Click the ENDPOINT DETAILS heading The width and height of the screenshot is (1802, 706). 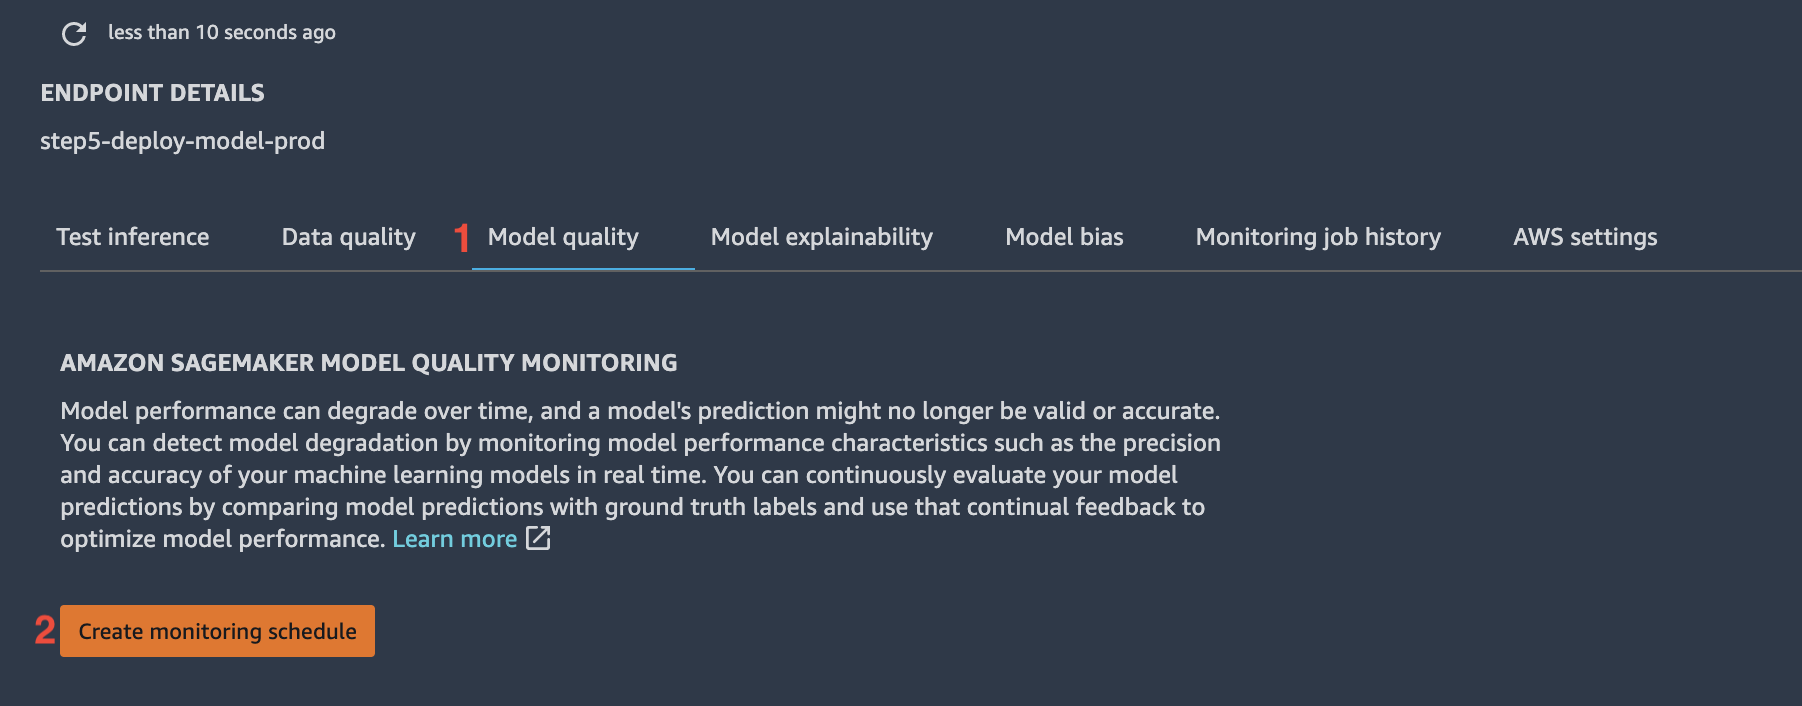pos(152,93)
